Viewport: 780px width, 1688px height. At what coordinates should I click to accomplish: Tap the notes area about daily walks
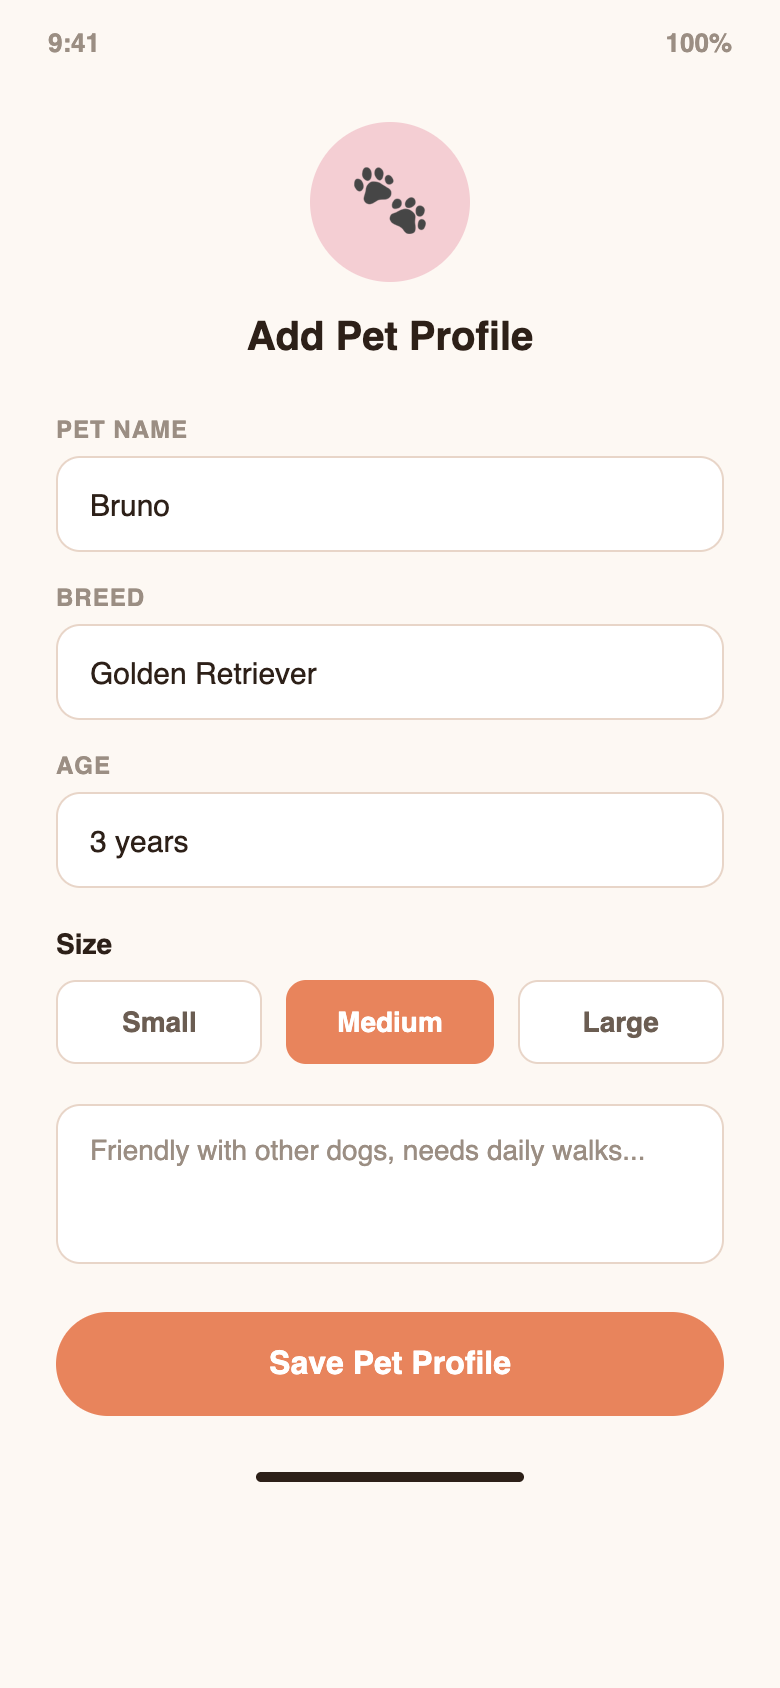click(x=390, y=1183)
